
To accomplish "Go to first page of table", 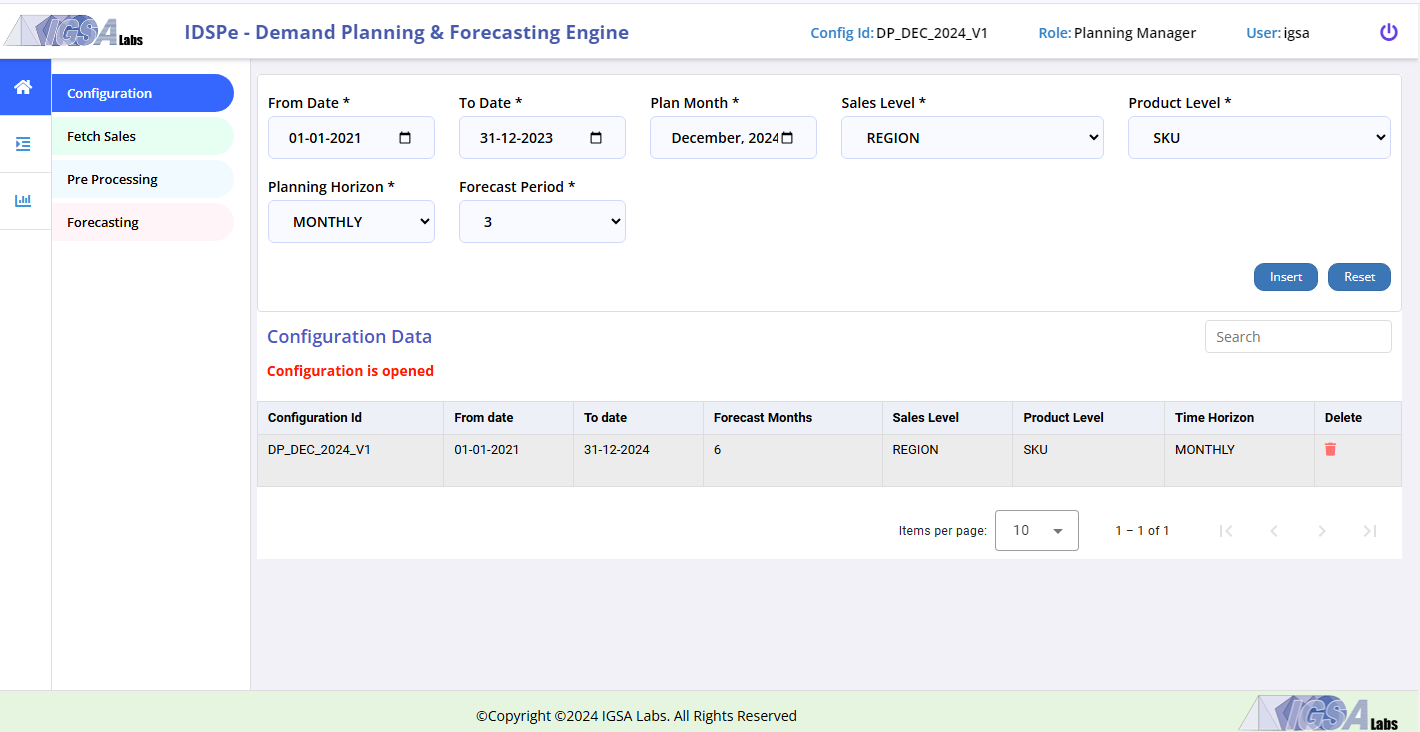I will (x=1226, y=531).
